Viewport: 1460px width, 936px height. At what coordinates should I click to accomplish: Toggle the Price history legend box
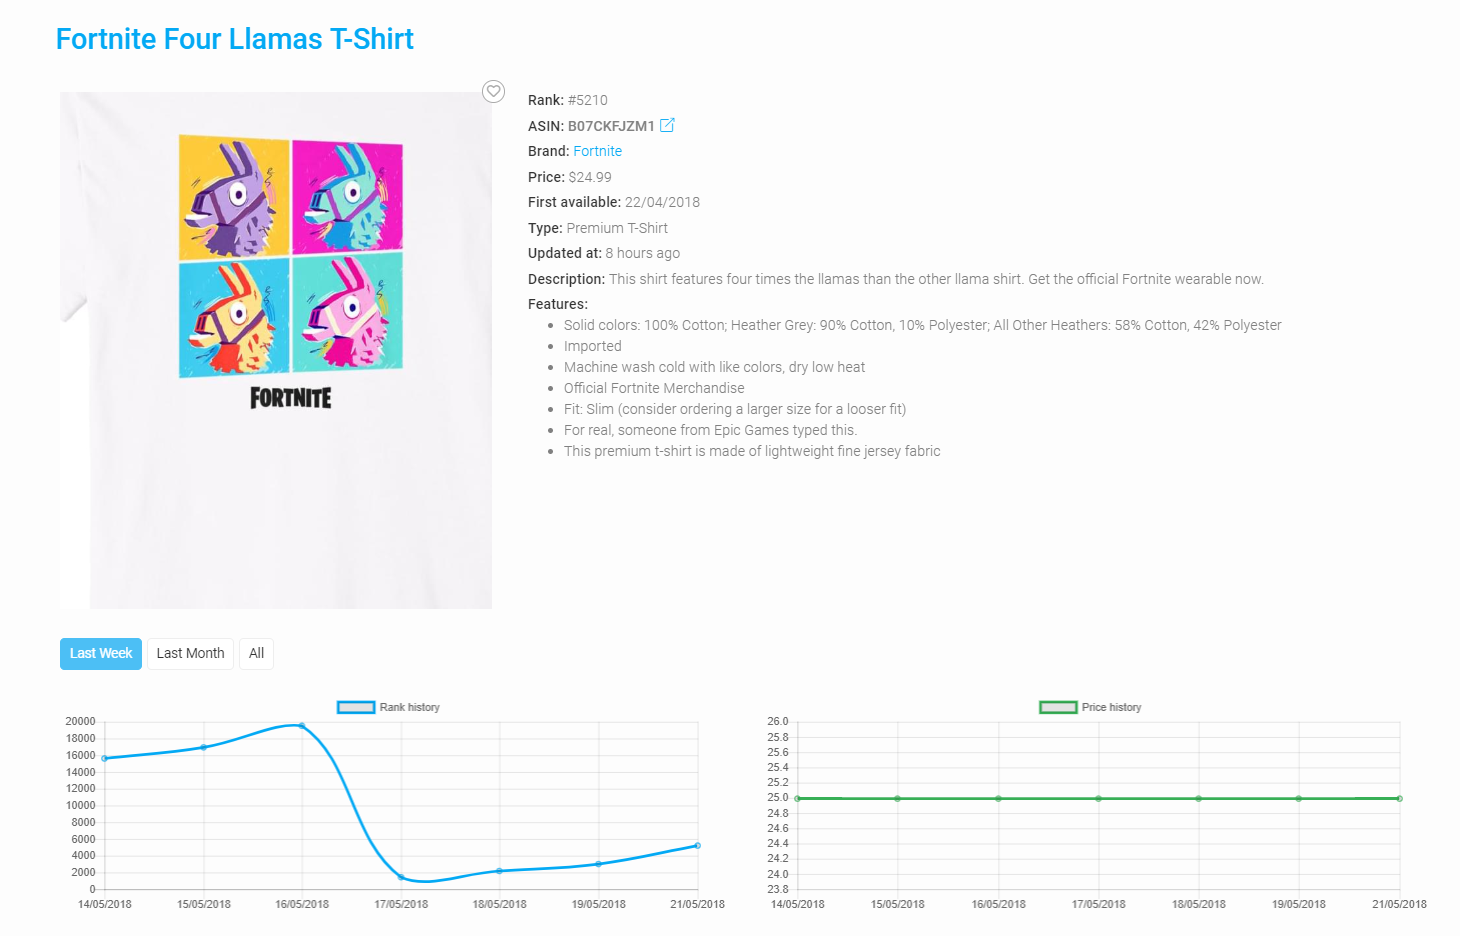pos(1058,707)
